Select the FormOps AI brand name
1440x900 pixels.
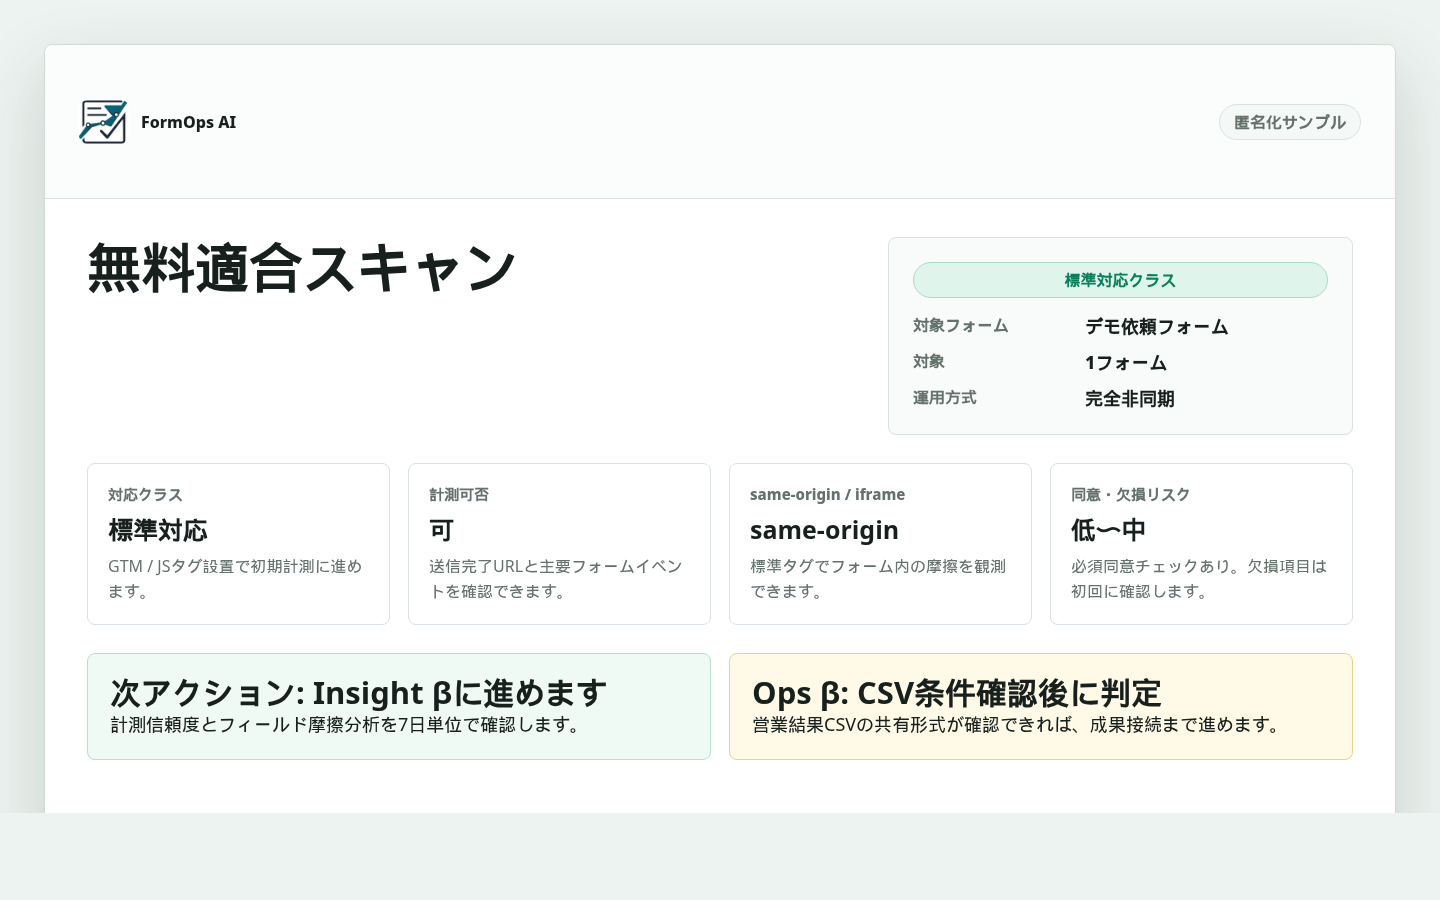pyautogui.click(x=189, y=122)
